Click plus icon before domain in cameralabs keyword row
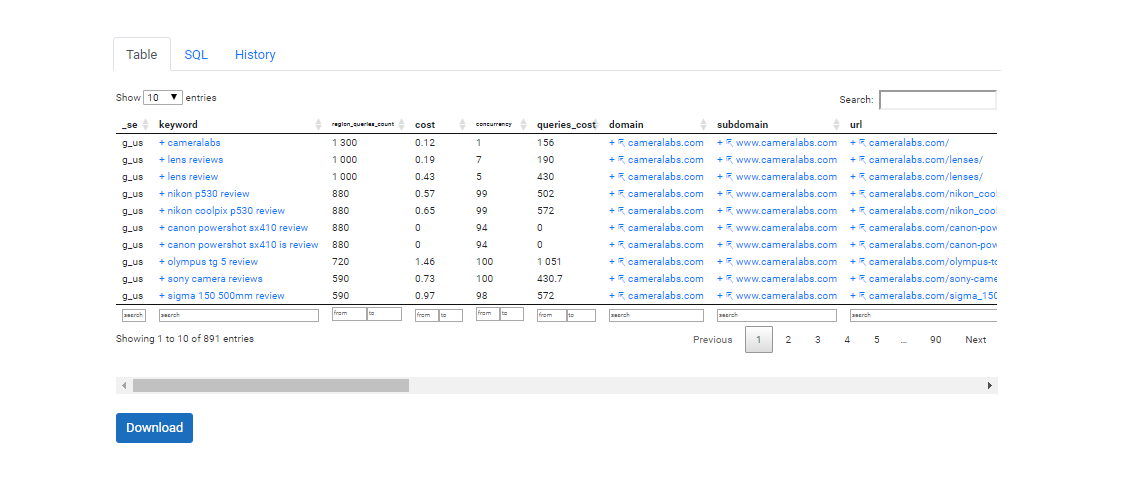1146x499 pixels. pyautogui.click(x=612, y=143)
